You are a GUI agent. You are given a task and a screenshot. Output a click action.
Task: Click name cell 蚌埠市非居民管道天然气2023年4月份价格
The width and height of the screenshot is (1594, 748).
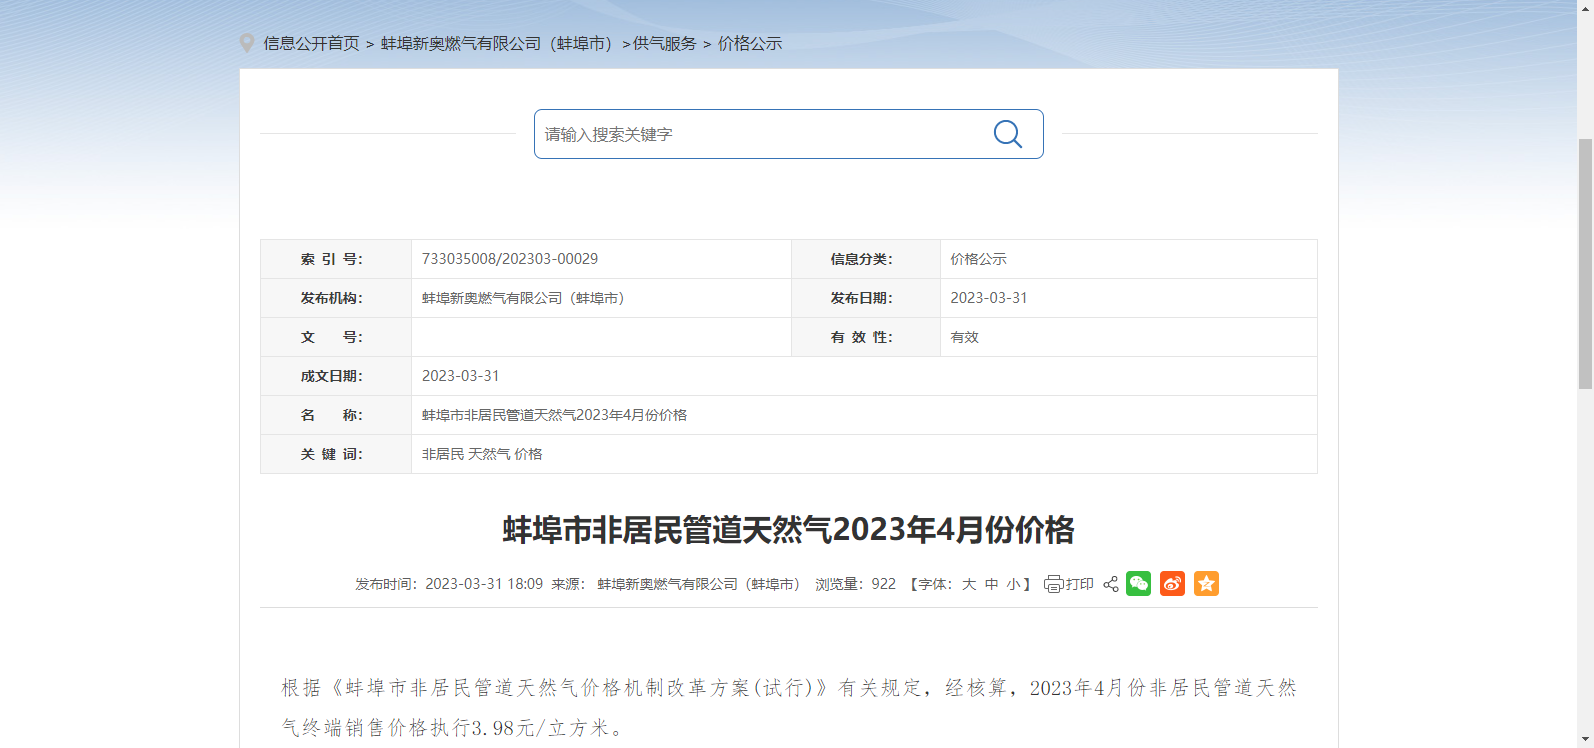[x=864, y=415]
